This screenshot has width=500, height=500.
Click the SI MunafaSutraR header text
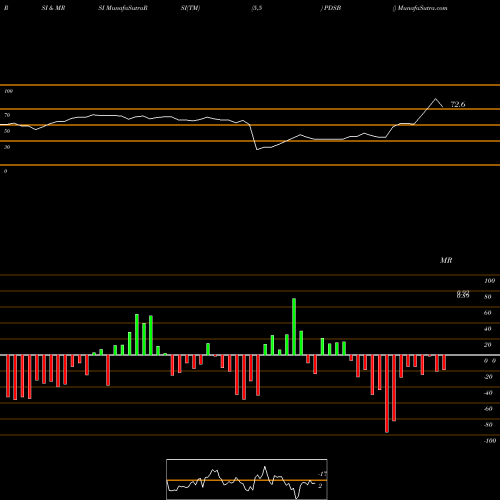click(123, 8)
